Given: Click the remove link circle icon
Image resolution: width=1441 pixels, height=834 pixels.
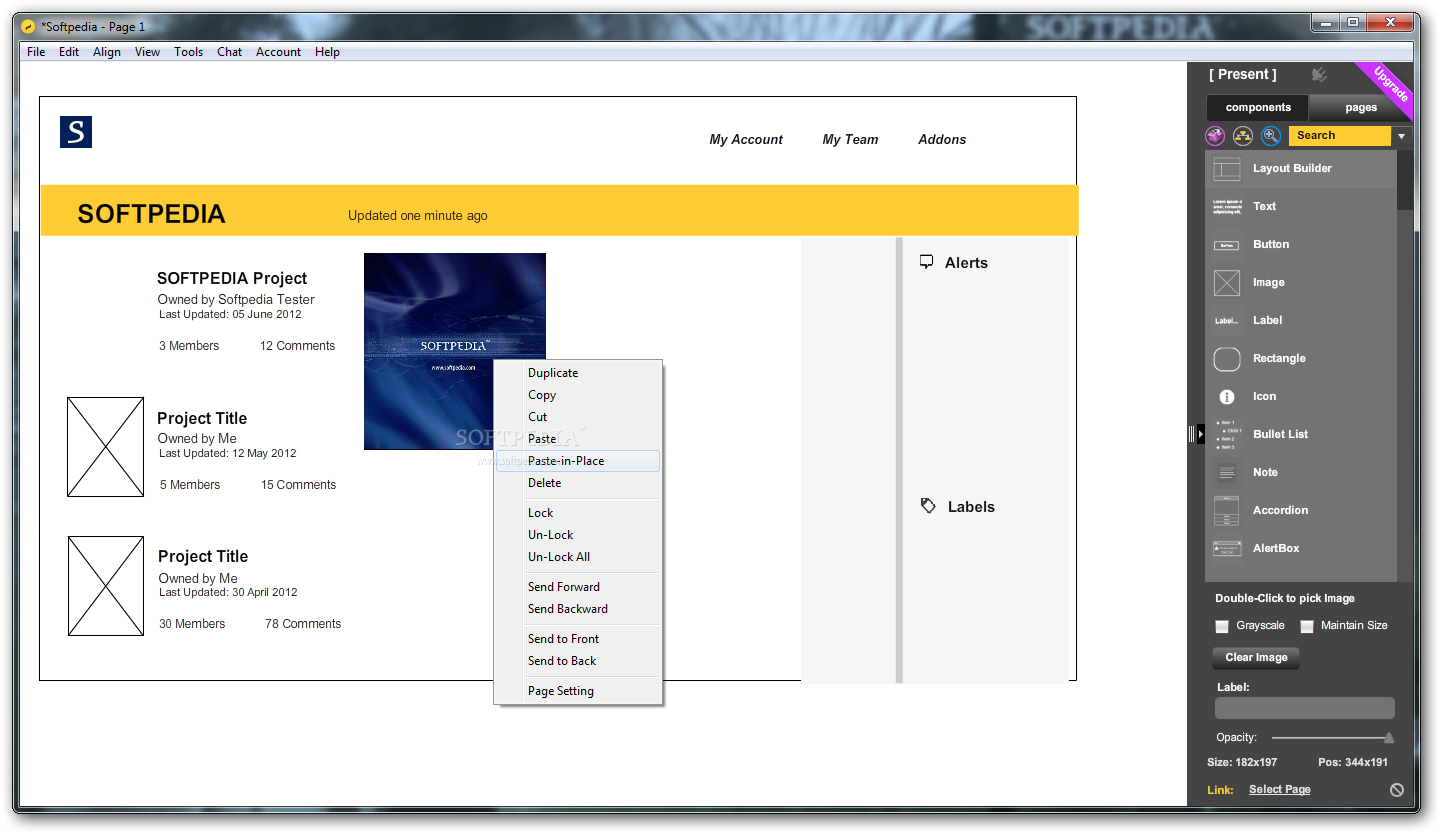Looking at the screenshot, I should (1396, 790).
